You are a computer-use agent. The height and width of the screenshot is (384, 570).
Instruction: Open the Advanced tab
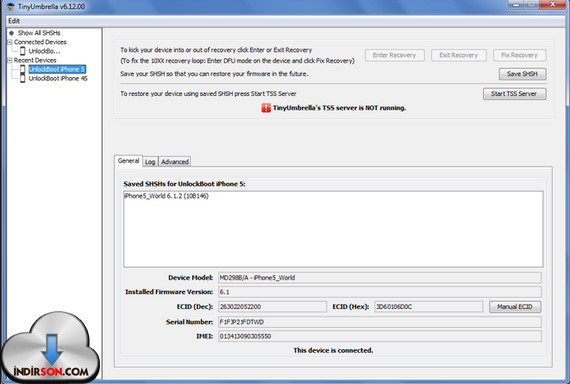[x=175, y=162]
